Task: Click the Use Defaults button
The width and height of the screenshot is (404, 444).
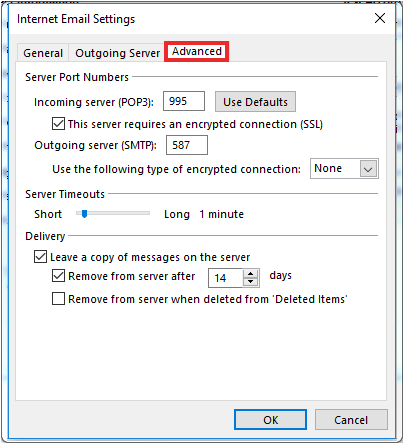Action: coord(255,102)
